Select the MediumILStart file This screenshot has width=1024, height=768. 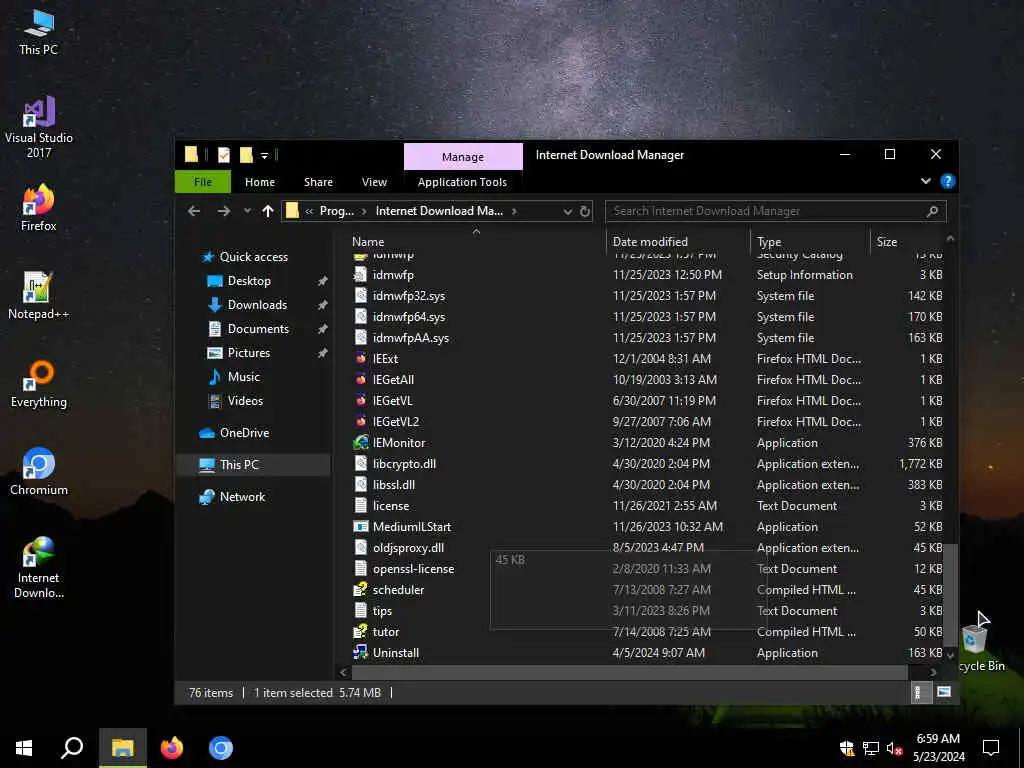point(411,527)
